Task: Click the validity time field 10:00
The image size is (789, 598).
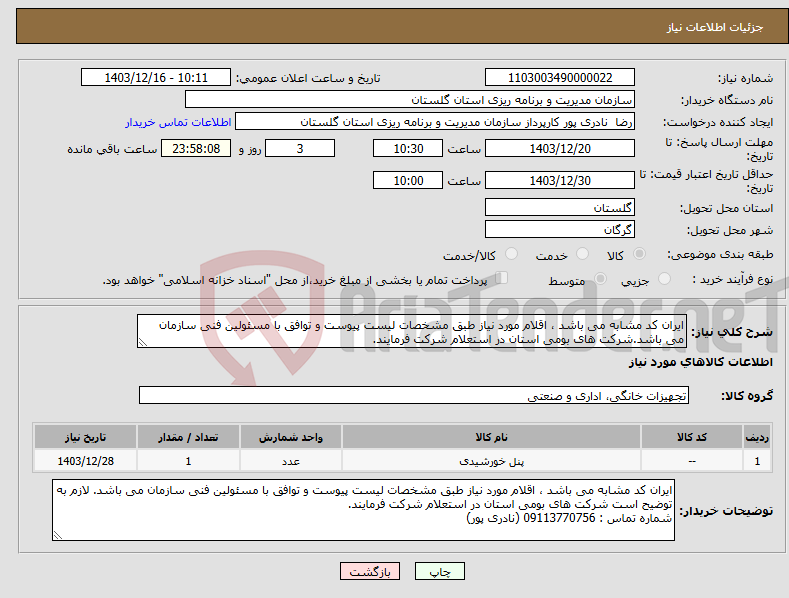Action: 408,180
